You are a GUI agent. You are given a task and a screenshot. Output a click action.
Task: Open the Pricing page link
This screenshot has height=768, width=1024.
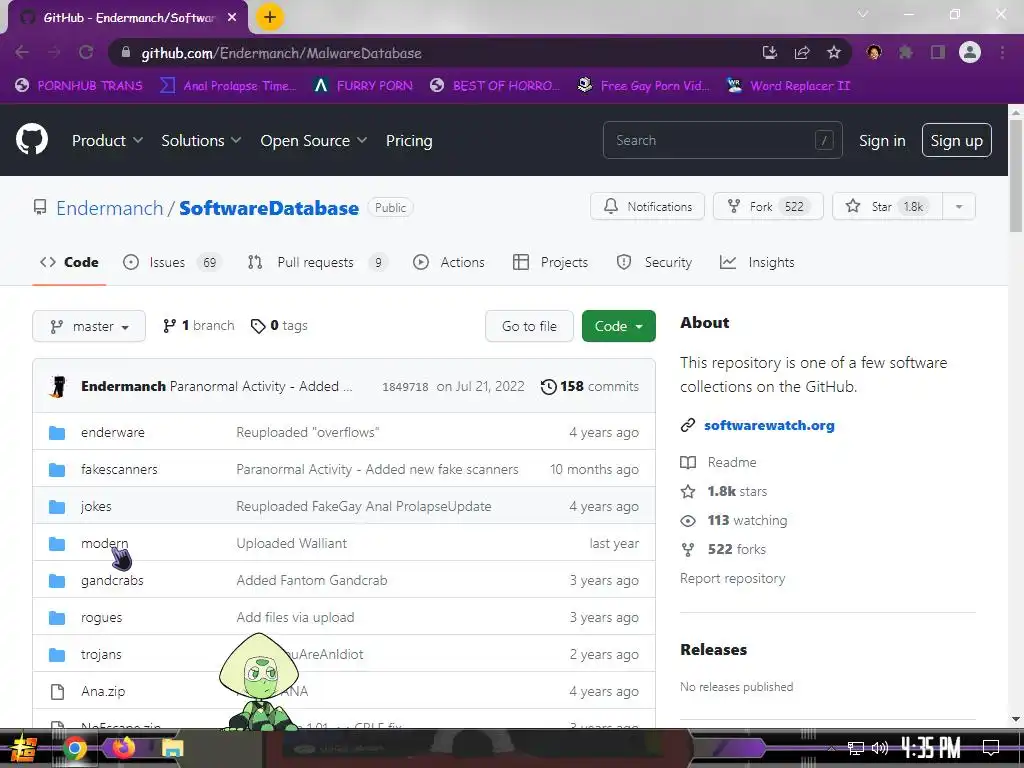pos(409,140)
